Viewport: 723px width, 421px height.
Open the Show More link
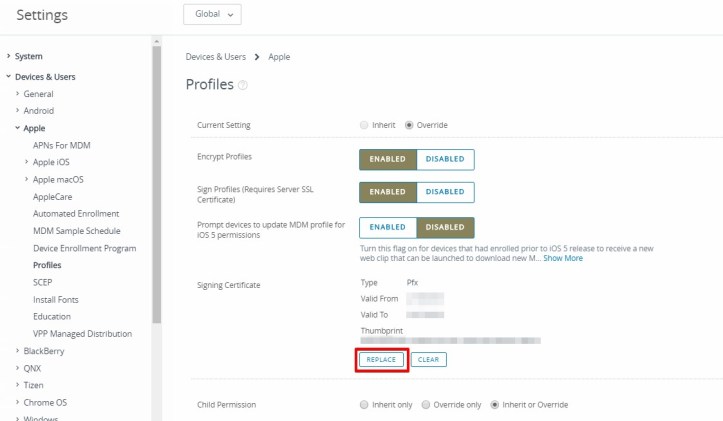coord(562,258)
